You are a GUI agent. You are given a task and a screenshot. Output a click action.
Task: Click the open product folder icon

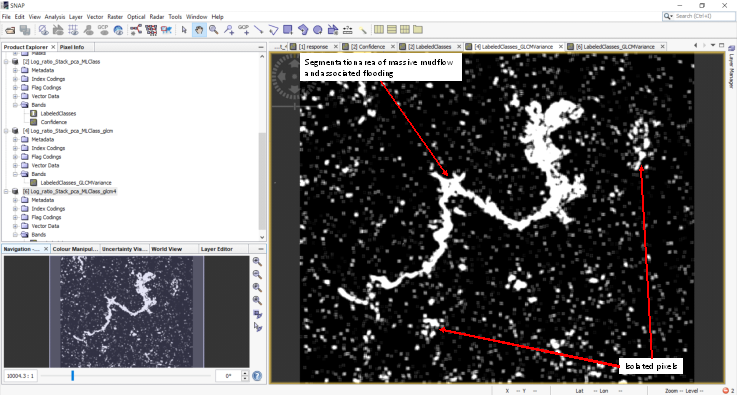click(10, 30)
